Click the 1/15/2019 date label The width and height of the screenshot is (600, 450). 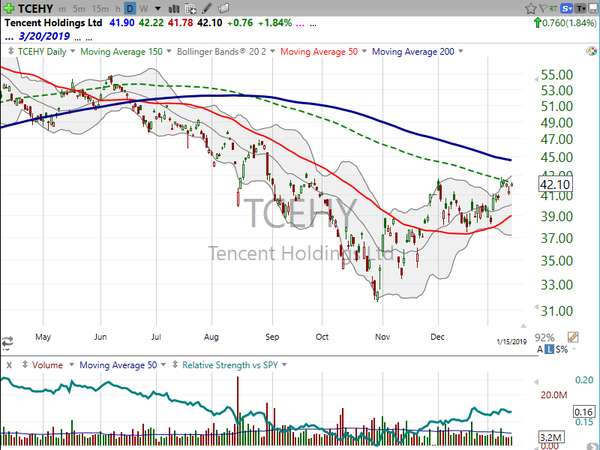click(512, 341)
